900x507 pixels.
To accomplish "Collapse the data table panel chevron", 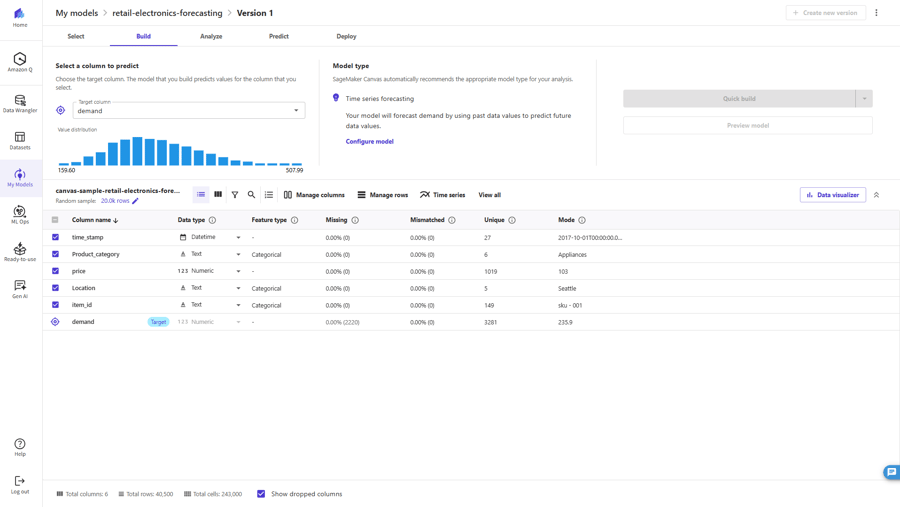I will pyautogui.click(x=877, y=195).
